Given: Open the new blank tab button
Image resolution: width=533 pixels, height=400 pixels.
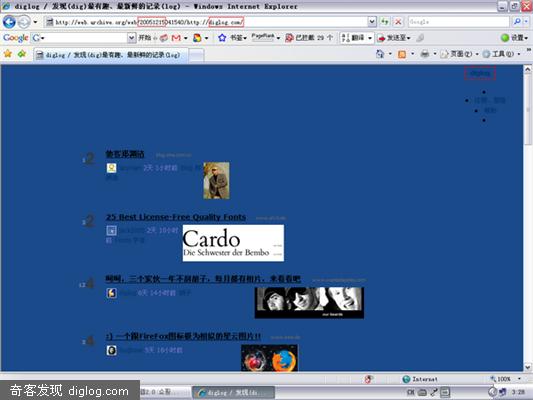Looking at the screenshot, I should [x=196, y=55].
